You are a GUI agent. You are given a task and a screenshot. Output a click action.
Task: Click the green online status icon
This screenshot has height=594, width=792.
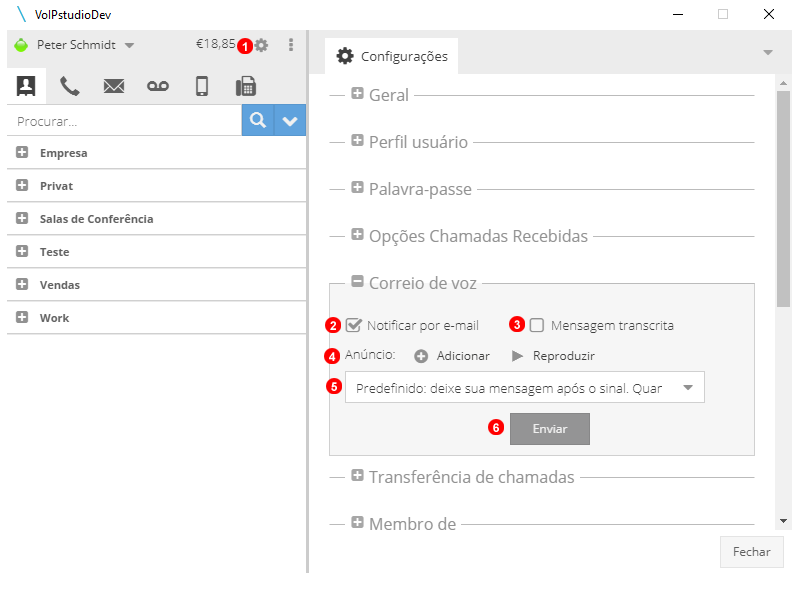click(x=21, y=45)
